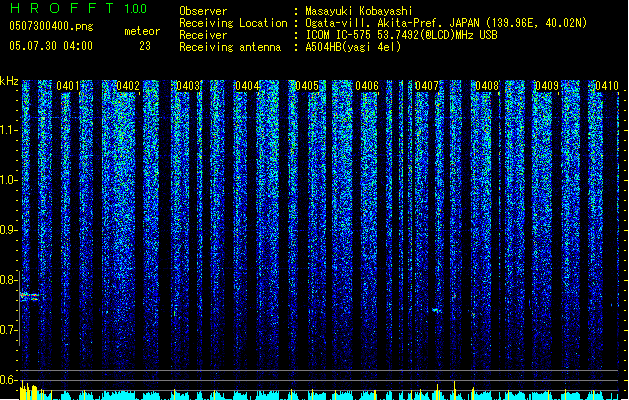Click the 0406 time marker
This screenshot has height=400, width=629.
tap(367, 86)
